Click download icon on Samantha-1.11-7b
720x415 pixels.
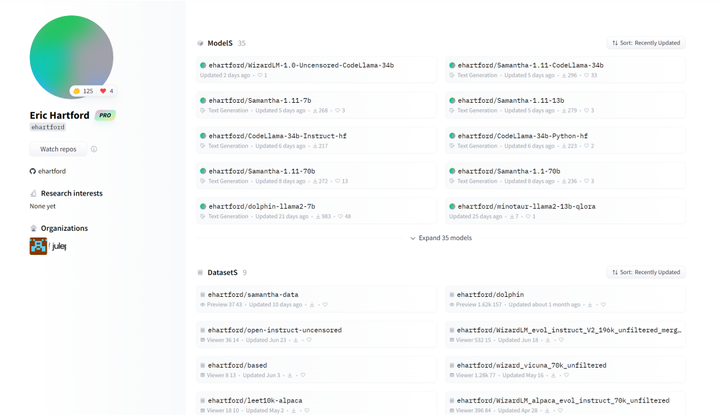(315, 111)
